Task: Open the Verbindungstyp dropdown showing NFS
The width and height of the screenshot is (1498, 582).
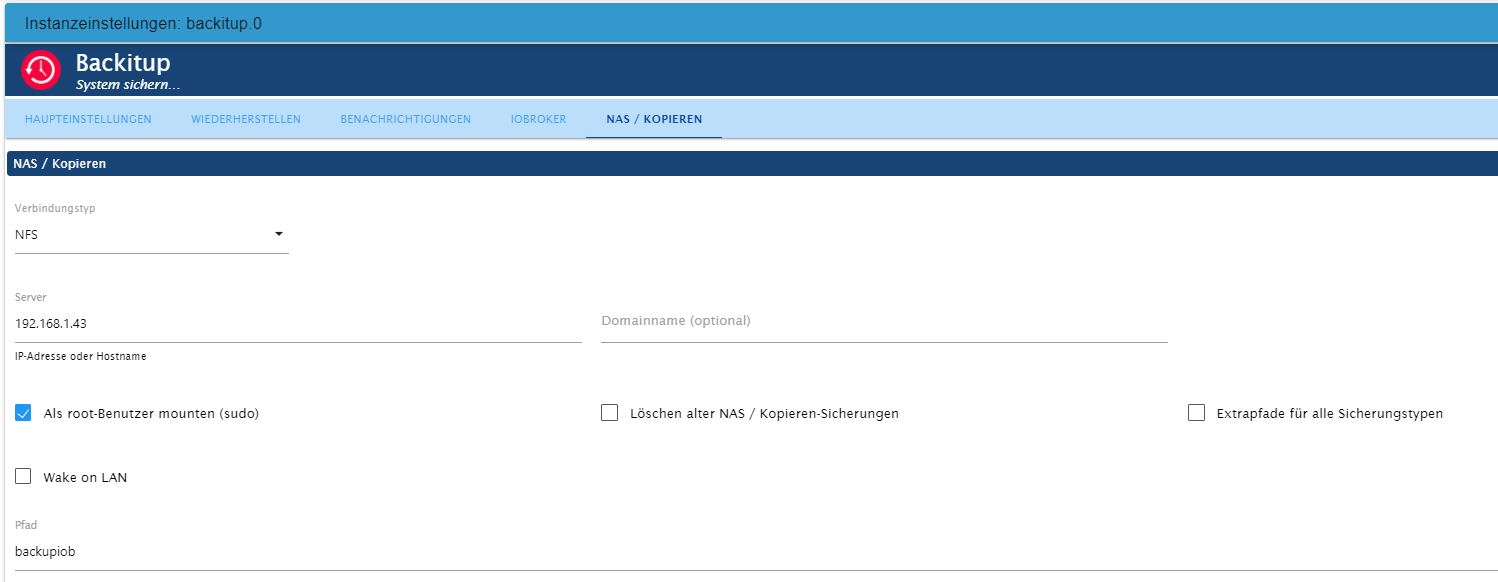Action: pyautogui.click(x=152, y=235)
